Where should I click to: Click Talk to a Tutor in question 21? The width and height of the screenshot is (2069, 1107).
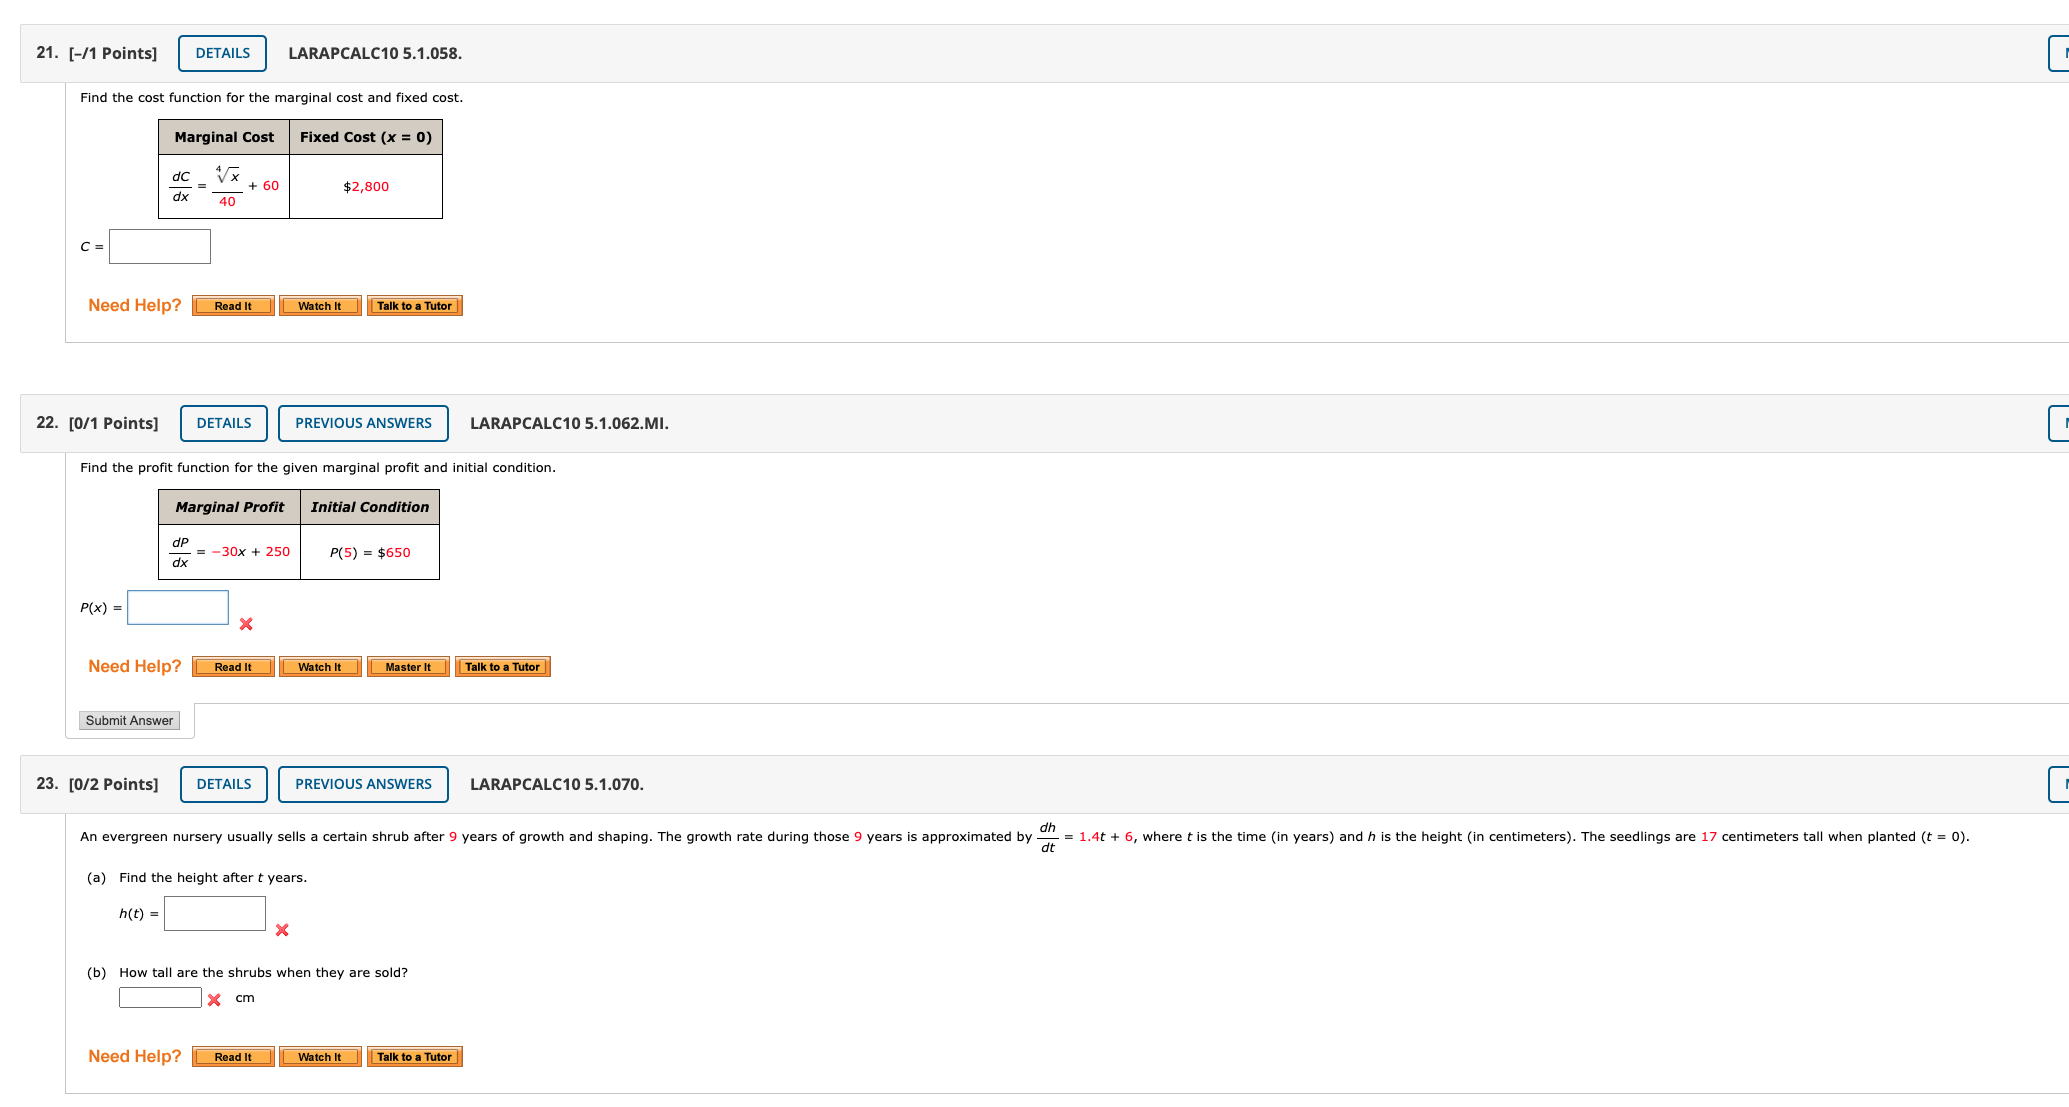click(x=414, y=307)
